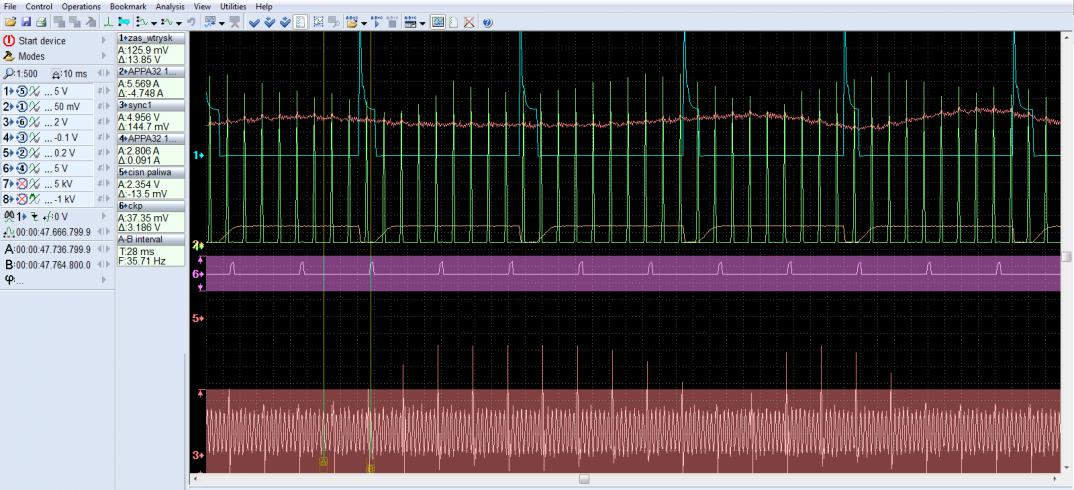1074x490 pixels.
Task: Click the red power Start device icon
Action: pos(9,41)
